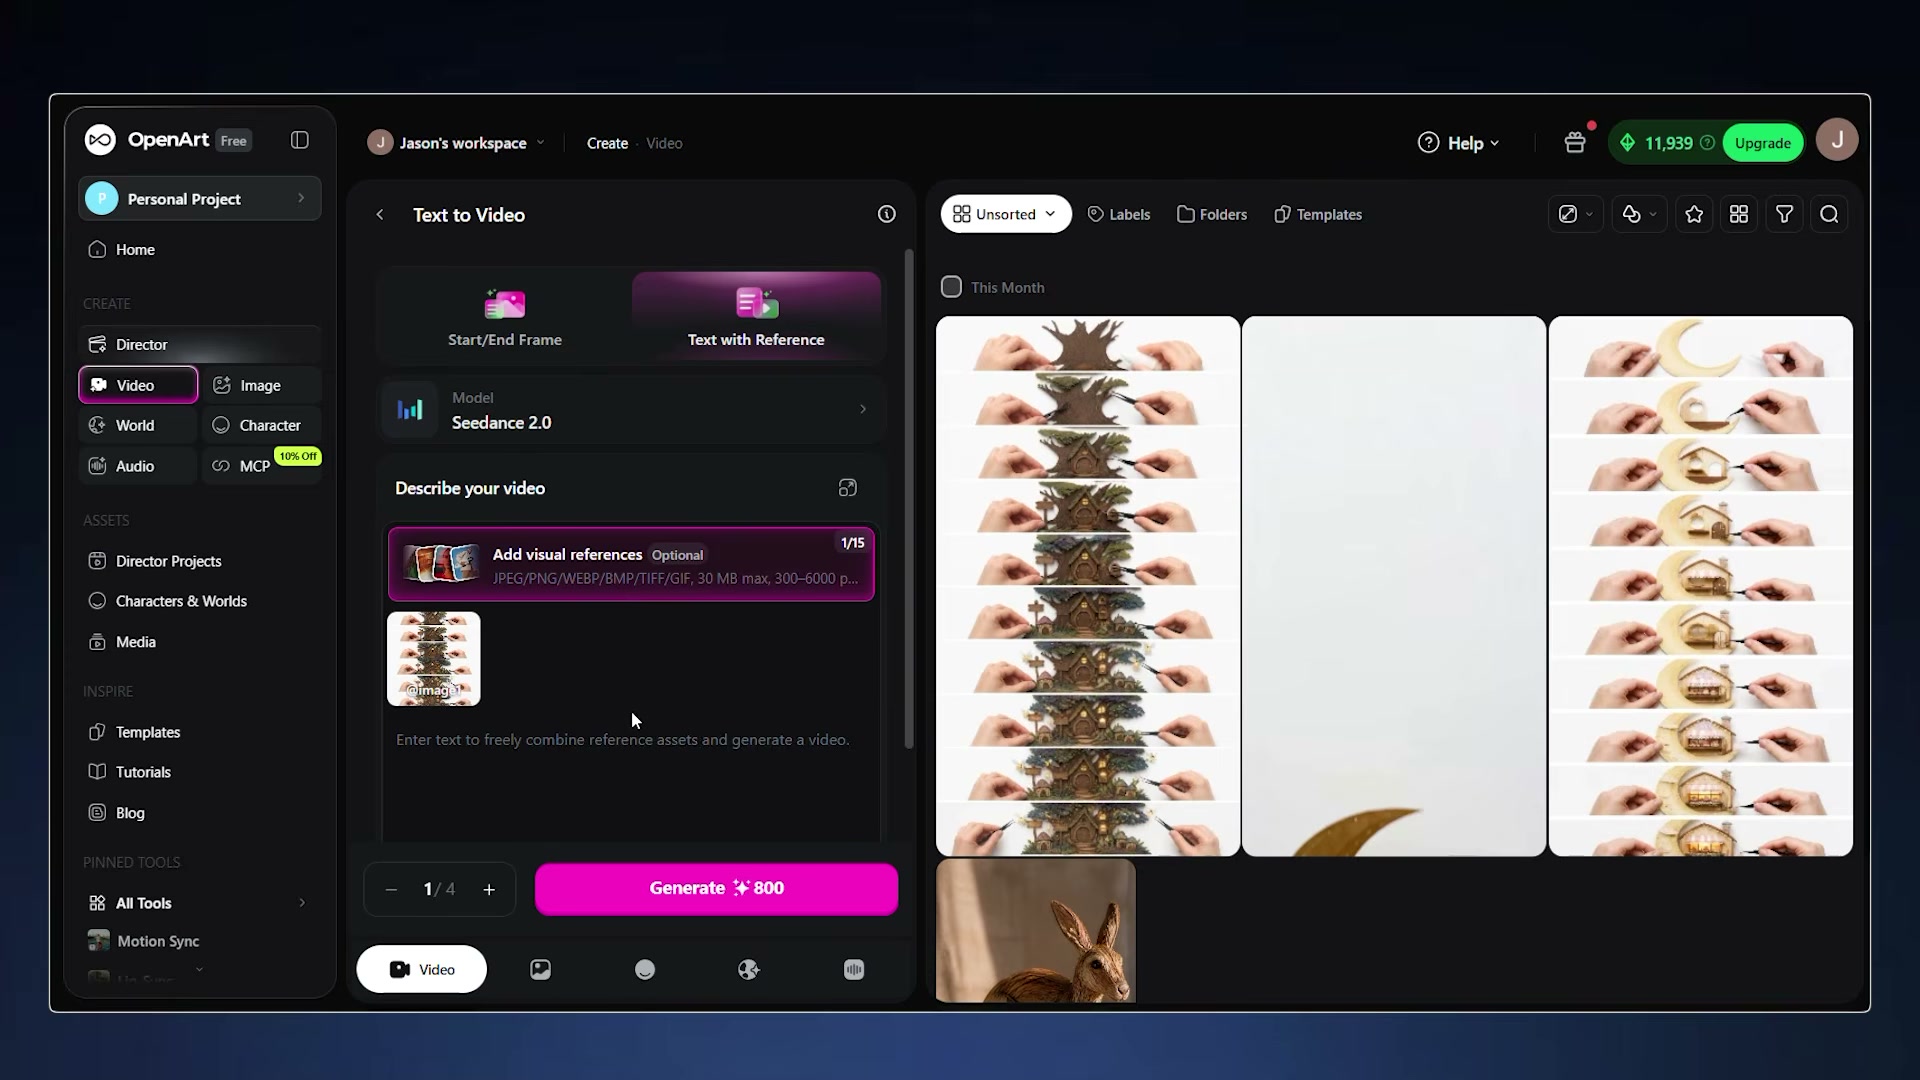Viewport: 1920px width, 1080px height.
Task: Click the Text to Video panel scrollbar
Action: [x=909, y=499]
